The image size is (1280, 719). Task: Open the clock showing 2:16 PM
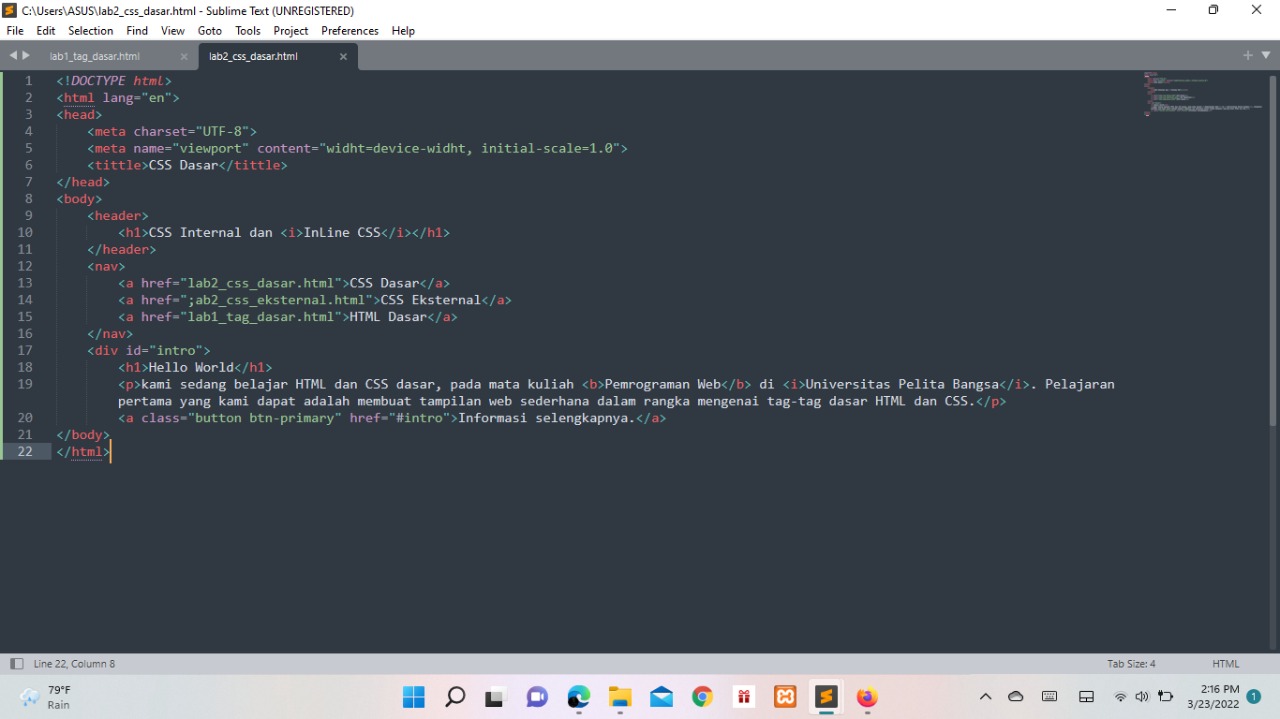click(1213, 697)
